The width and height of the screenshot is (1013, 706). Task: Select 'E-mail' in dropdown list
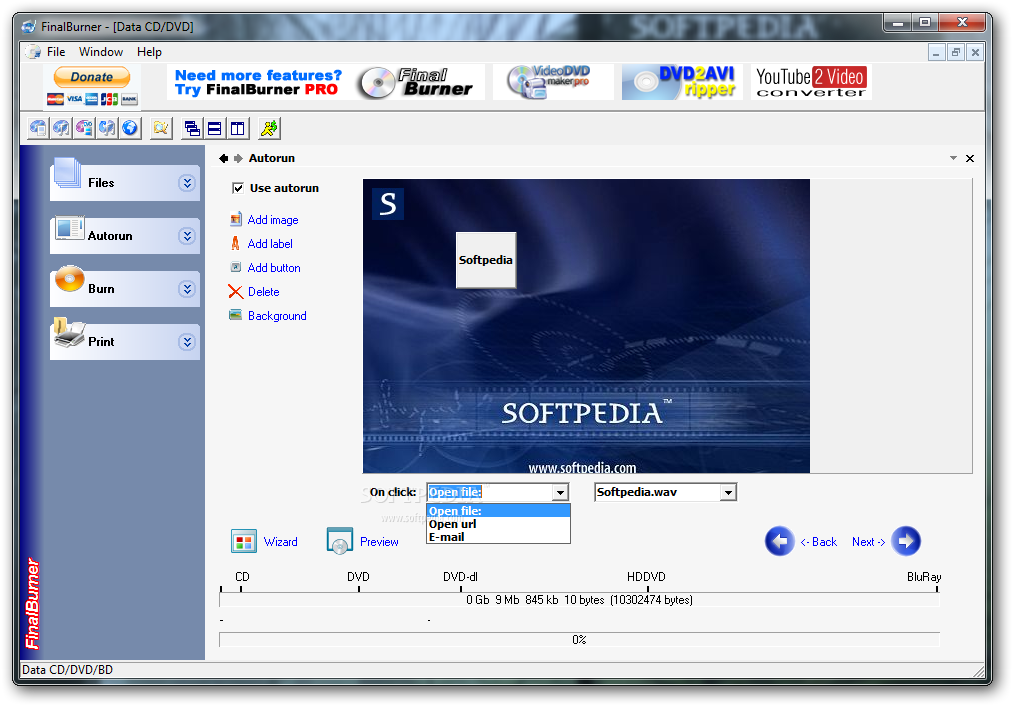[498, 537]
